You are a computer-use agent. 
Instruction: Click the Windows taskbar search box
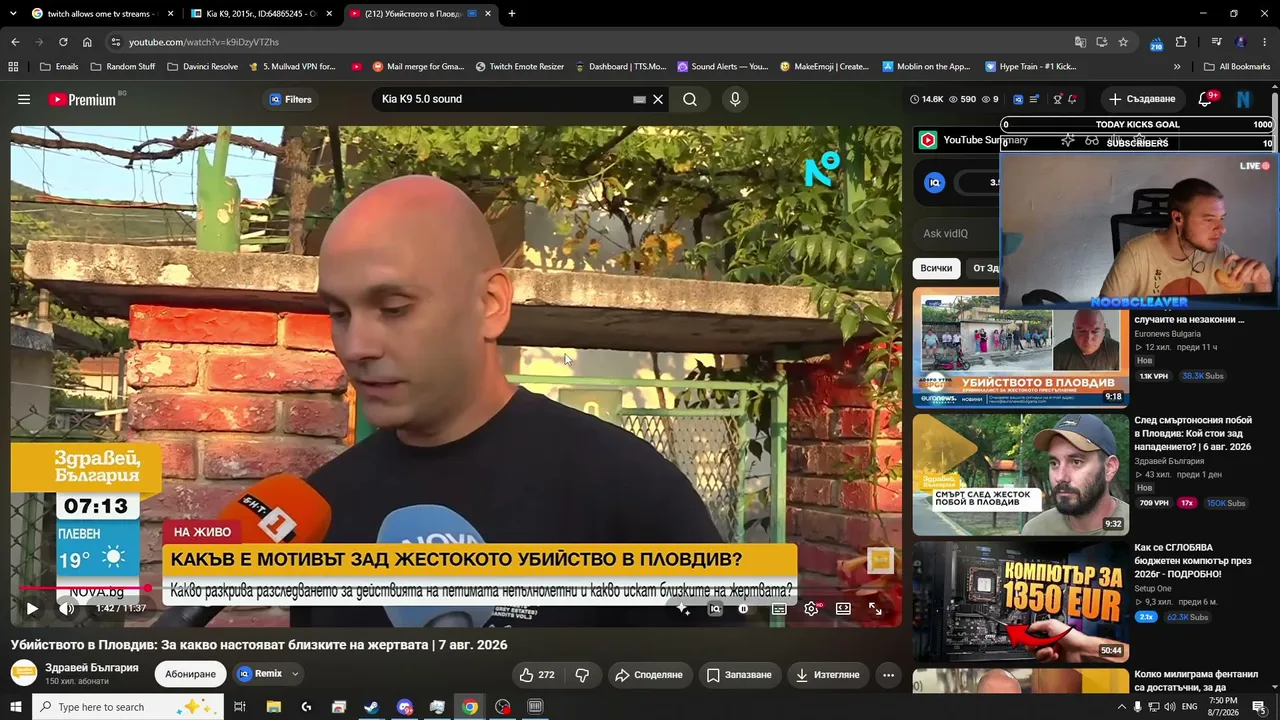click(128, 707)
